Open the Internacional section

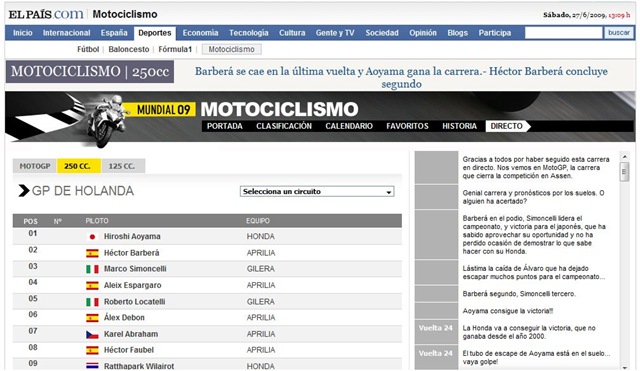click(x=67, y=33)
